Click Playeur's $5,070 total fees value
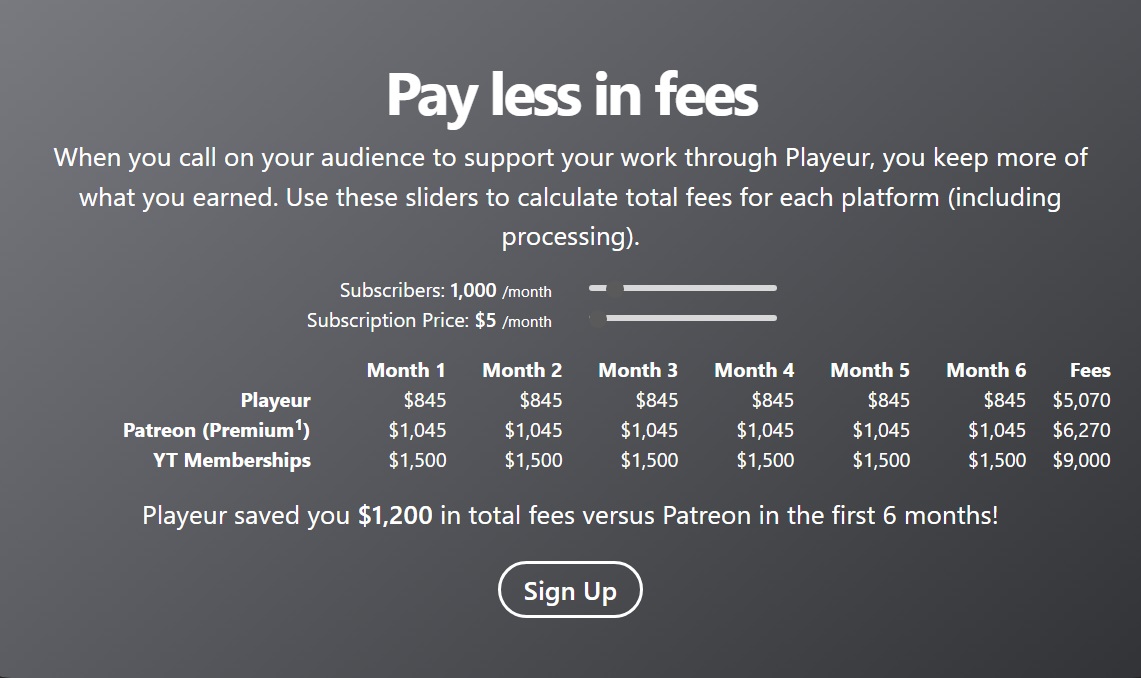The width and height of the screenshot is (1141, 678). pos(1081,401)
